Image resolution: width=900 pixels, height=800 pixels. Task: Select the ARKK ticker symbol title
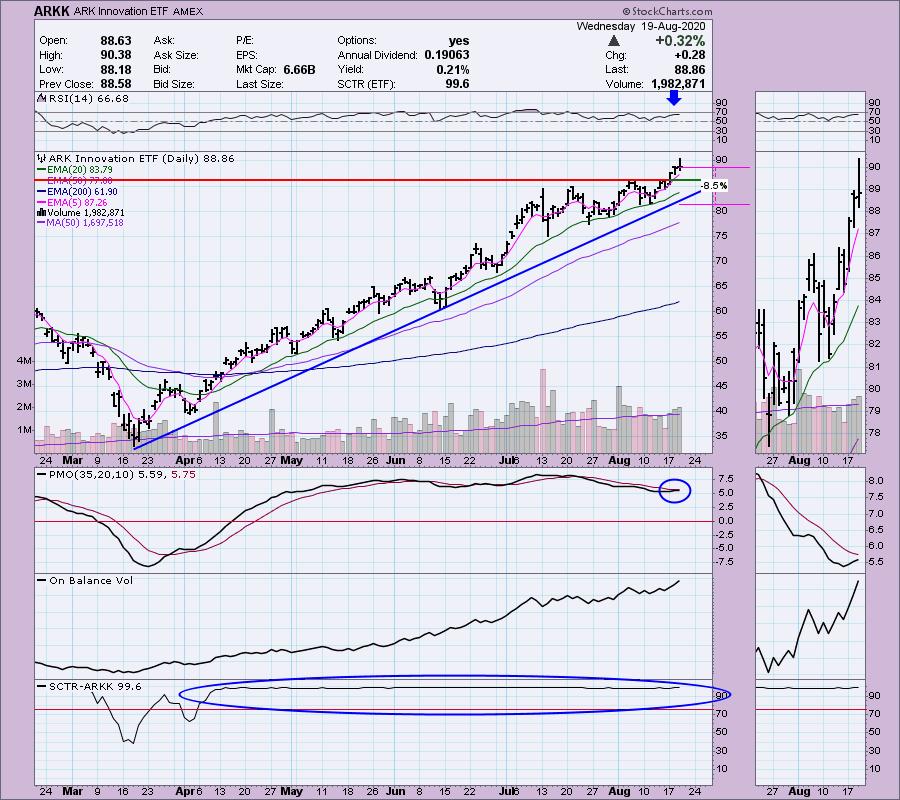[x=52, y=11]
